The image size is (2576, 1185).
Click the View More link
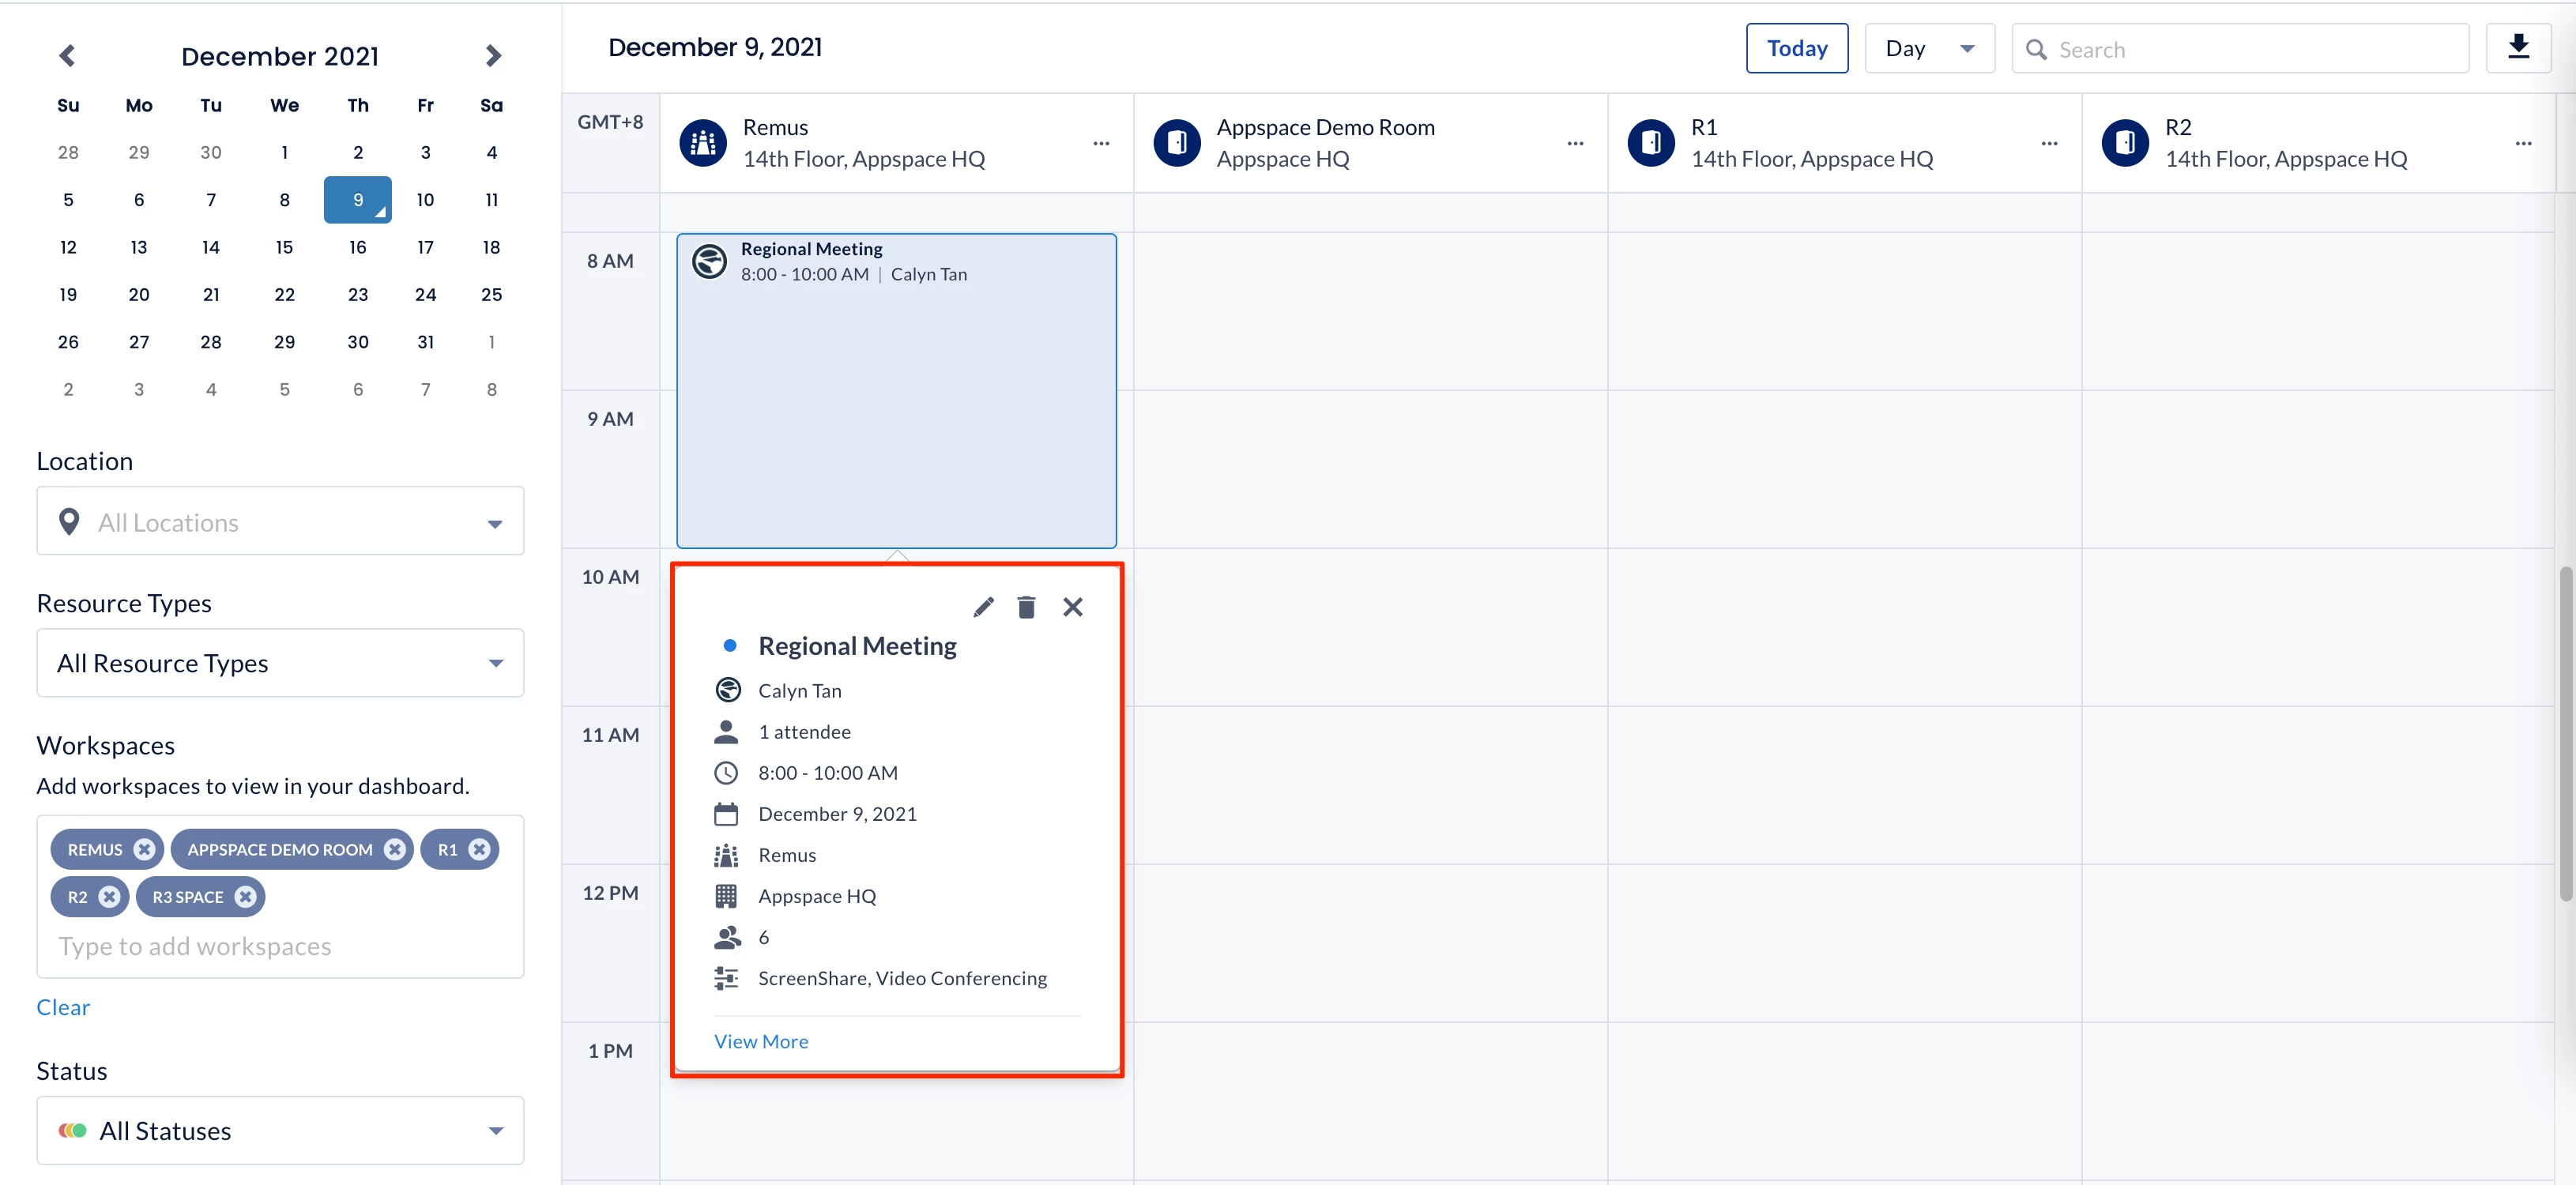tap(761, 1041)
